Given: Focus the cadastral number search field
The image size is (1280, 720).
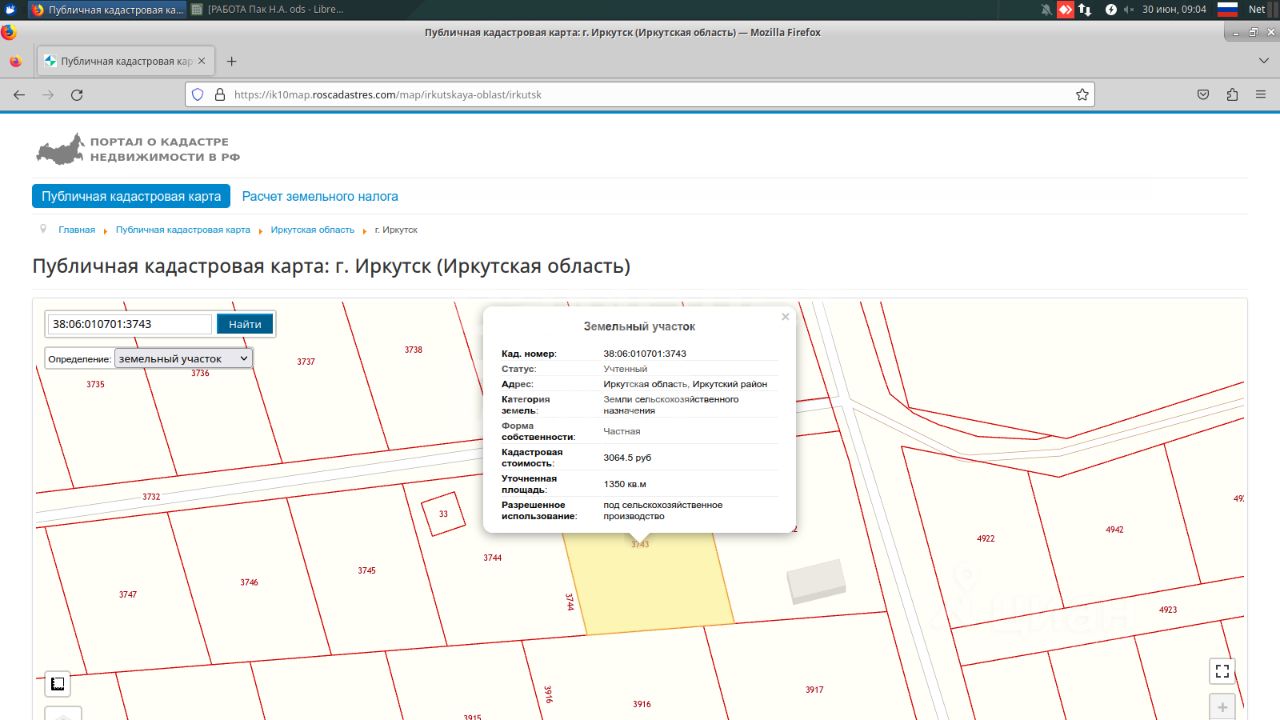Looking at the screenshot, I should coord(129,324).
